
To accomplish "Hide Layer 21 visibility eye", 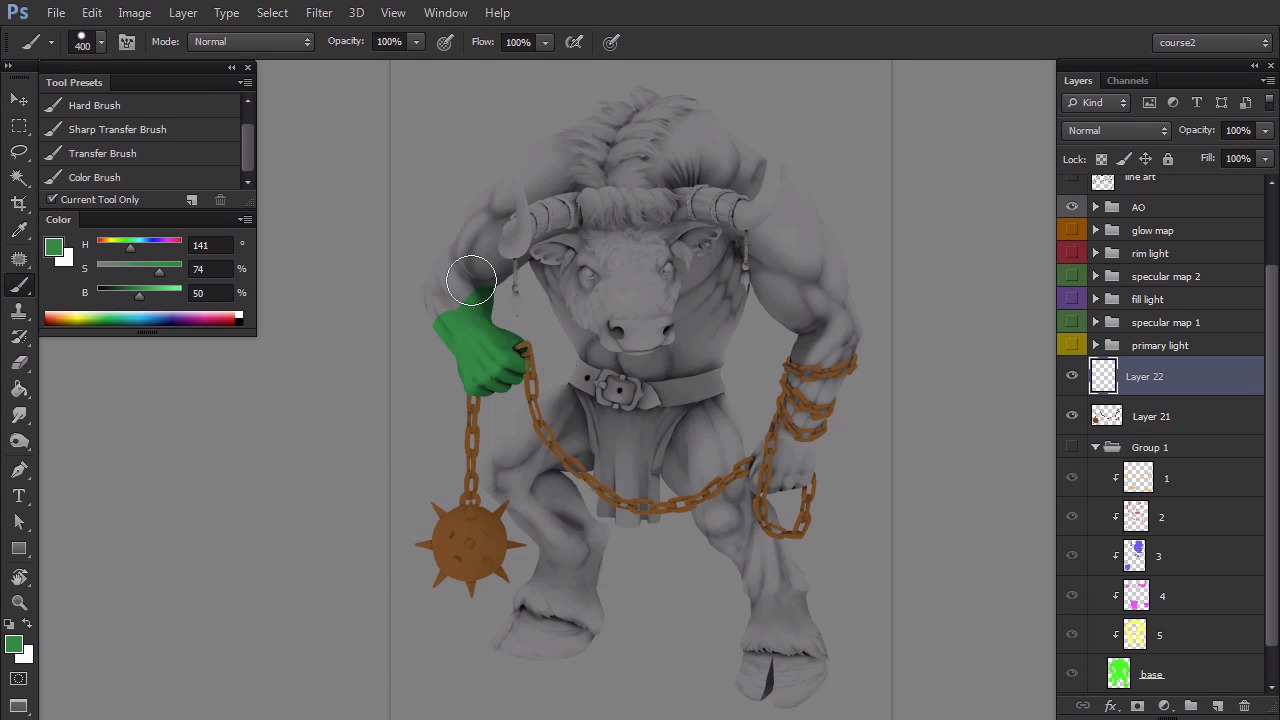I will click(x=1072, y=416).
